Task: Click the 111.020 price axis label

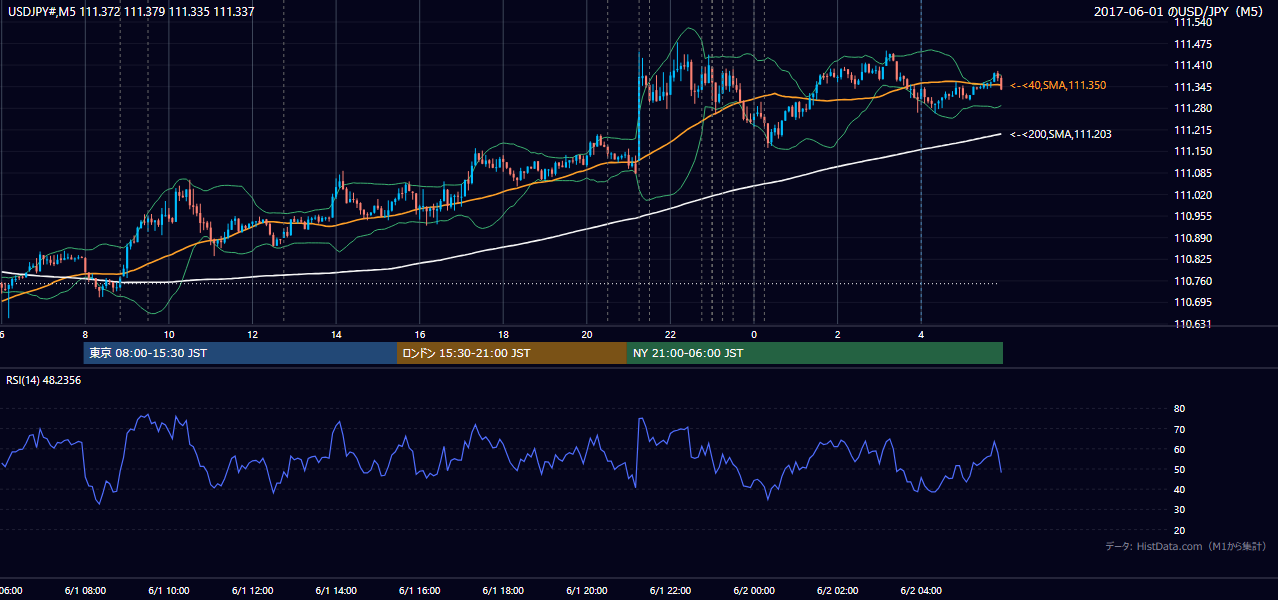Action: click(1192, 195)
